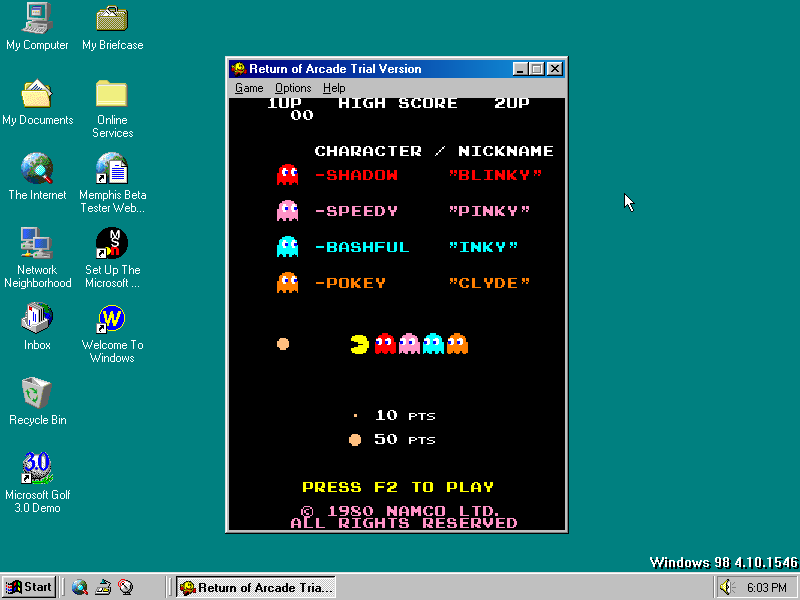This screenshot has height=600, width=800.
Task: Select Set Up The Microsoft Network icon
Action: pyautogui.click(x=112, y=258)
